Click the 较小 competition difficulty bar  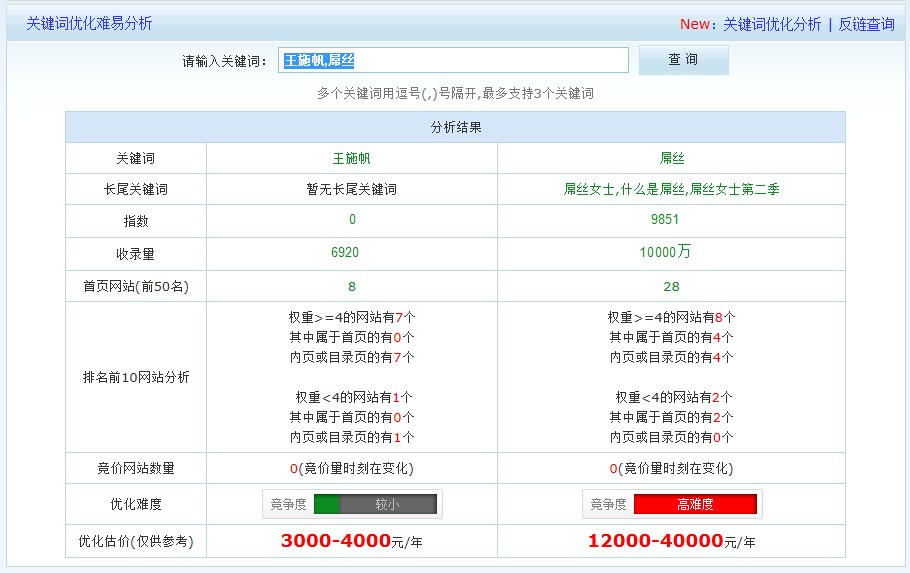click(375, 504)
